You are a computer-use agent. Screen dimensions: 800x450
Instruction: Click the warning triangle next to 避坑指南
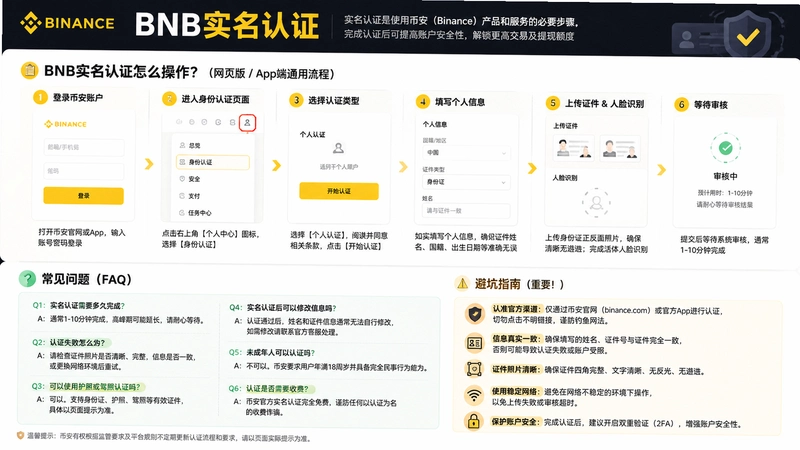pos(462,283)
